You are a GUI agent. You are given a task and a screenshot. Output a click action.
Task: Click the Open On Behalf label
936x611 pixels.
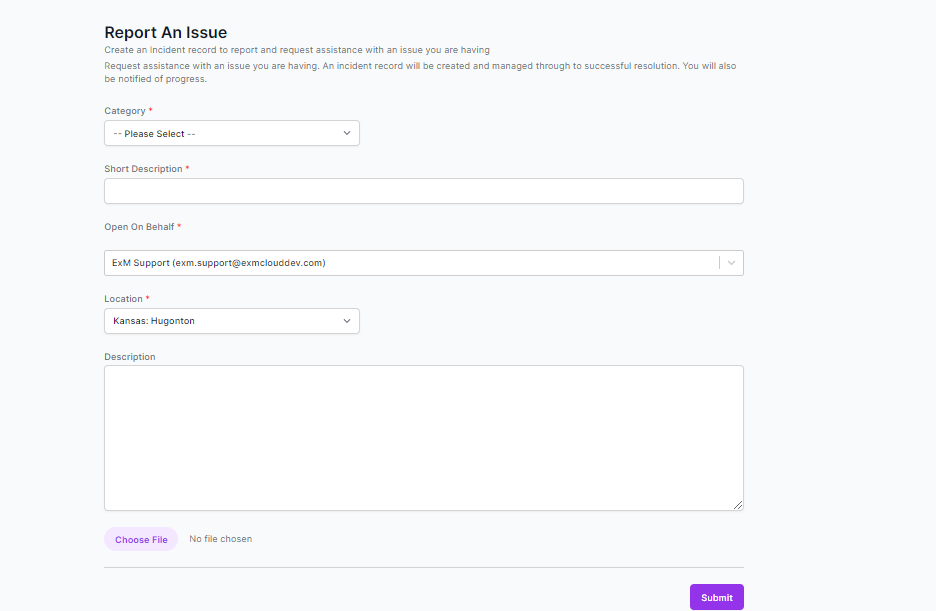pos(139,227)
